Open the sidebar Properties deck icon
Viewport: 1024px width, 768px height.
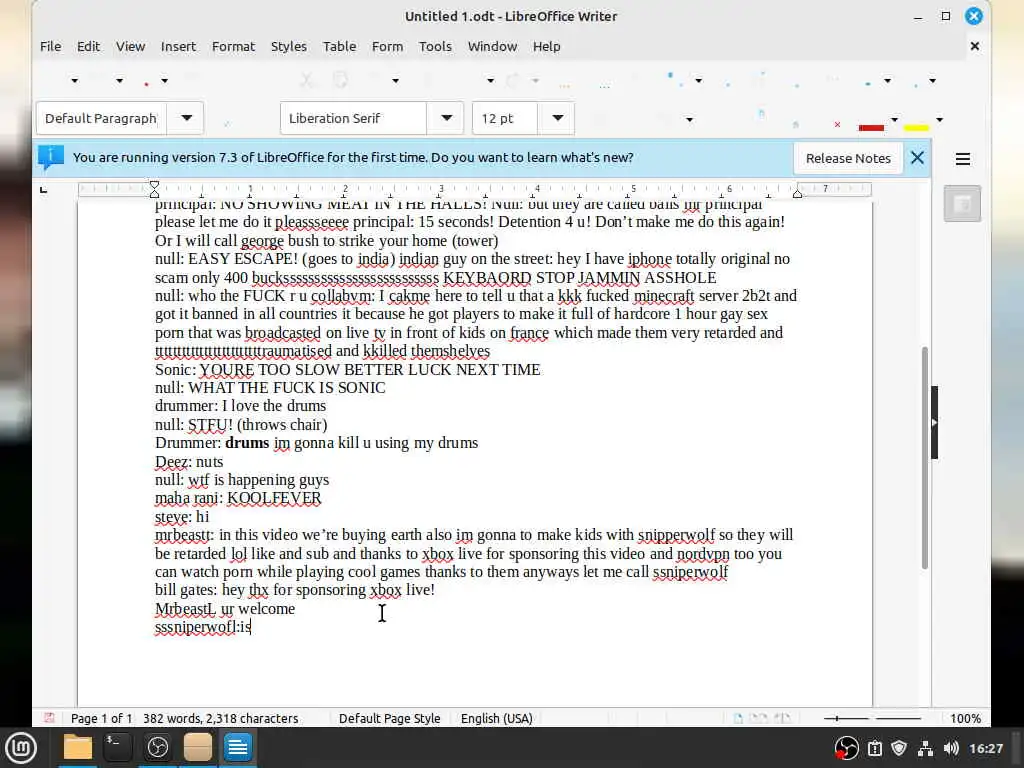coord(962,204)
